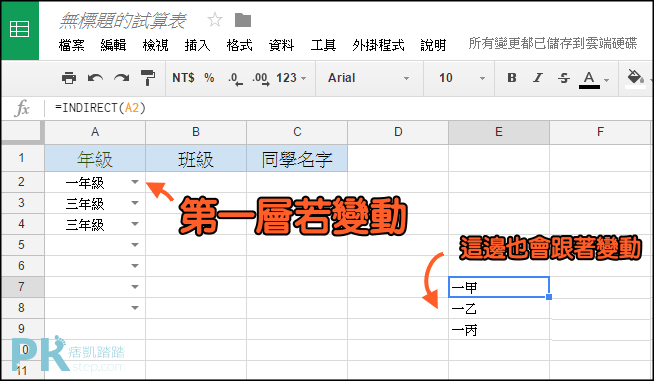Star this untitled spreadsheet
This screenshot has width=654, height=381.
(215, 20)
